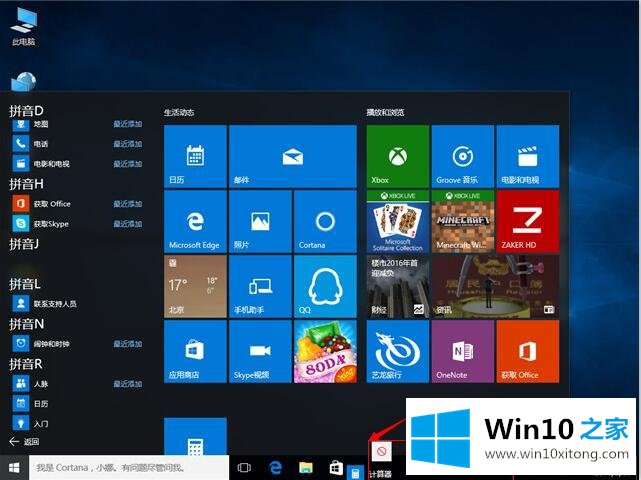The width and height of the screenshot is (641, 480).
Task: Open the 日历 calendar tile
Action: click(195, 156)
